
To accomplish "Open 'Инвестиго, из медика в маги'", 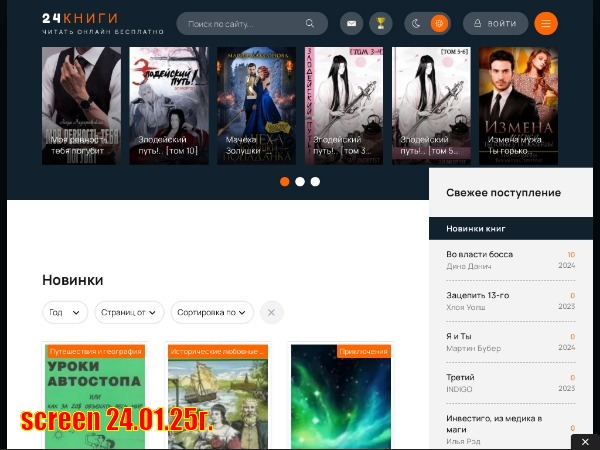I will (x=494, y=424).
